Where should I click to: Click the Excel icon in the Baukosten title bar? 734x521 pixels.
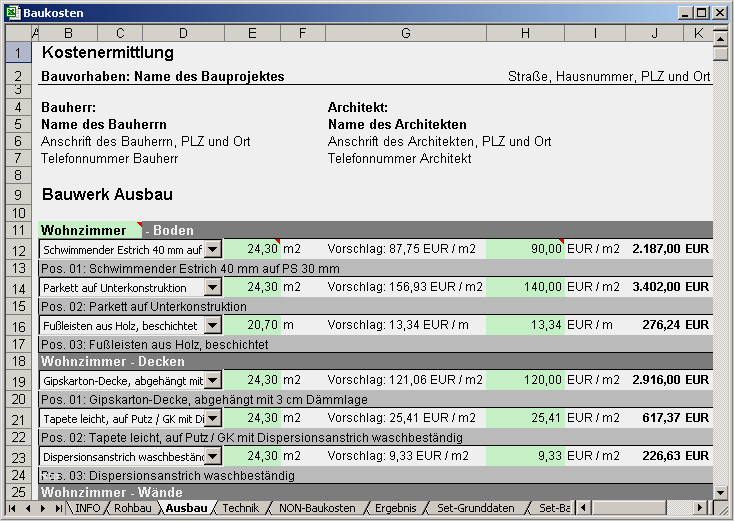13,13
